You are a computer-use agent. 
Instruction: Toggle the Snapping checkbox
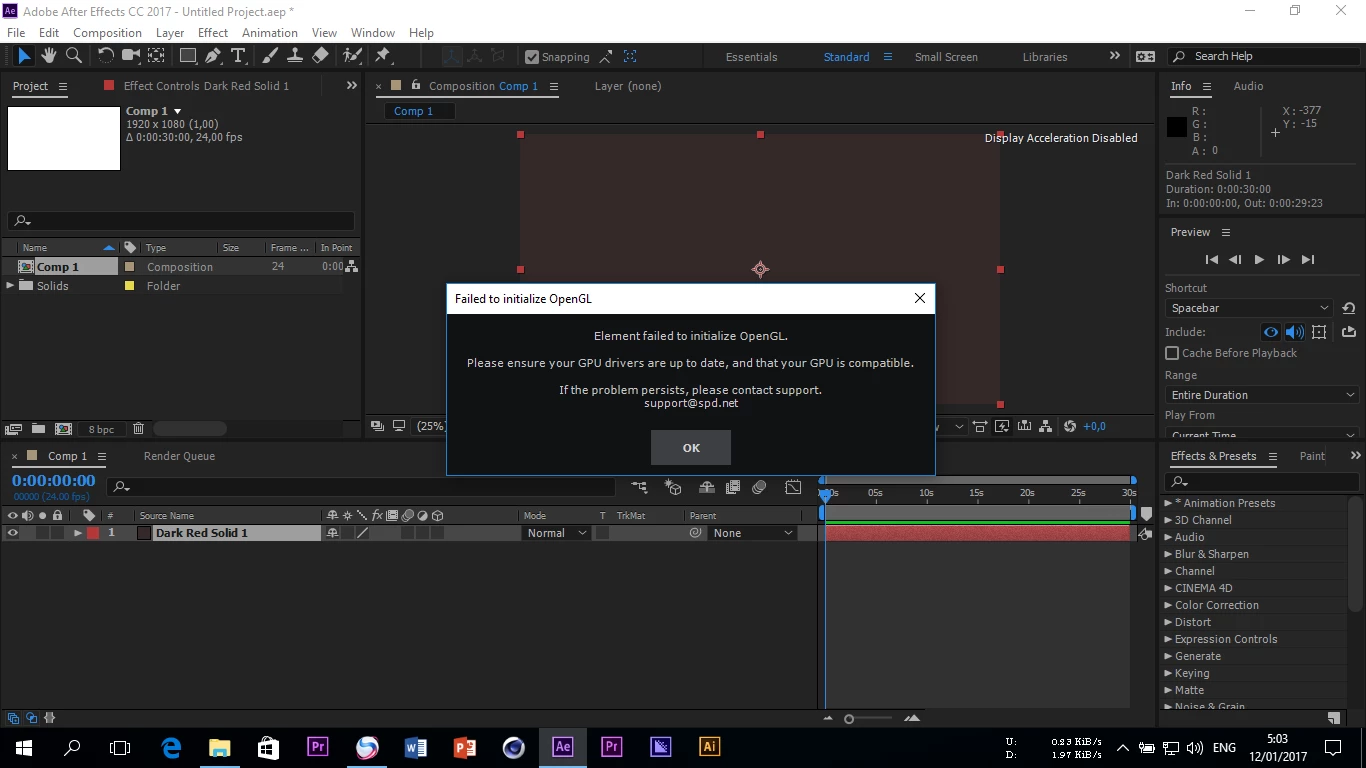point(532,57)
